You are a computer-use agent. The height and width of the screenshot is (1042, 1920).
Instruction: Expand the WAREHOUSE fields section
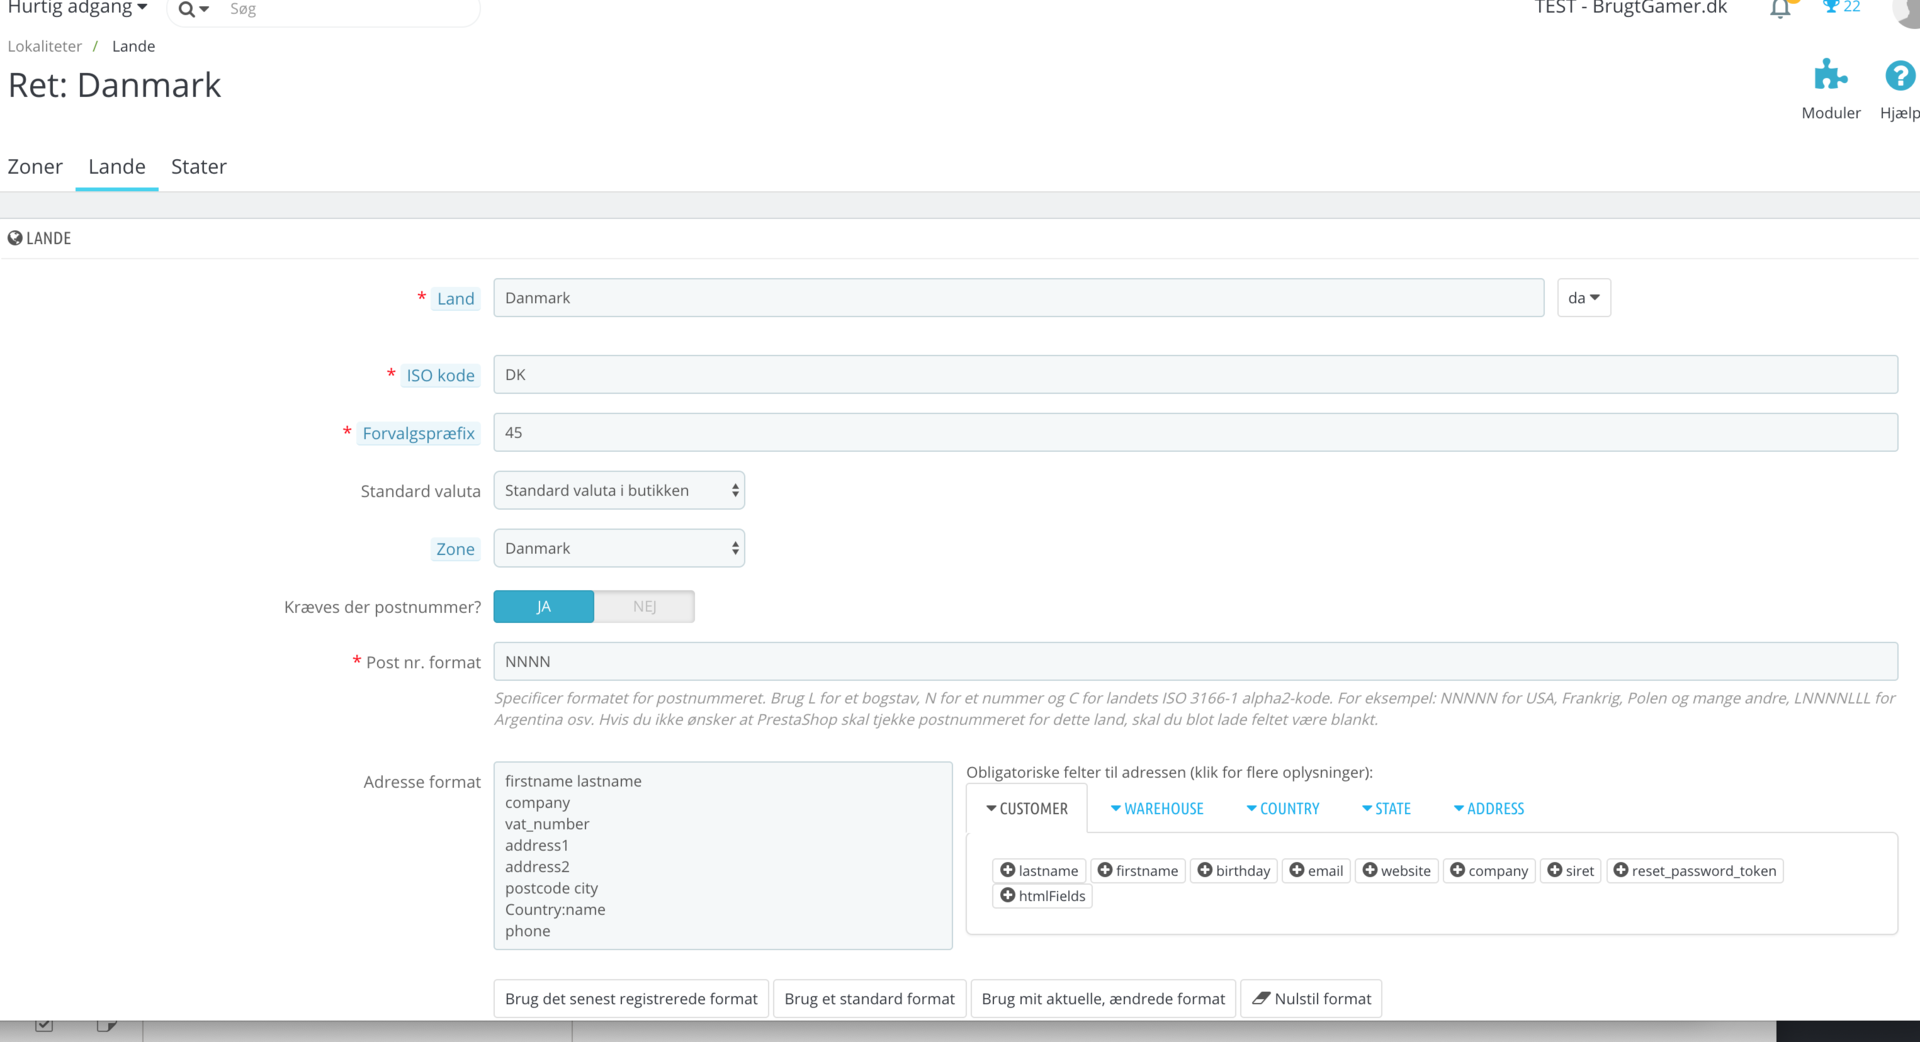coord(1157,808)
